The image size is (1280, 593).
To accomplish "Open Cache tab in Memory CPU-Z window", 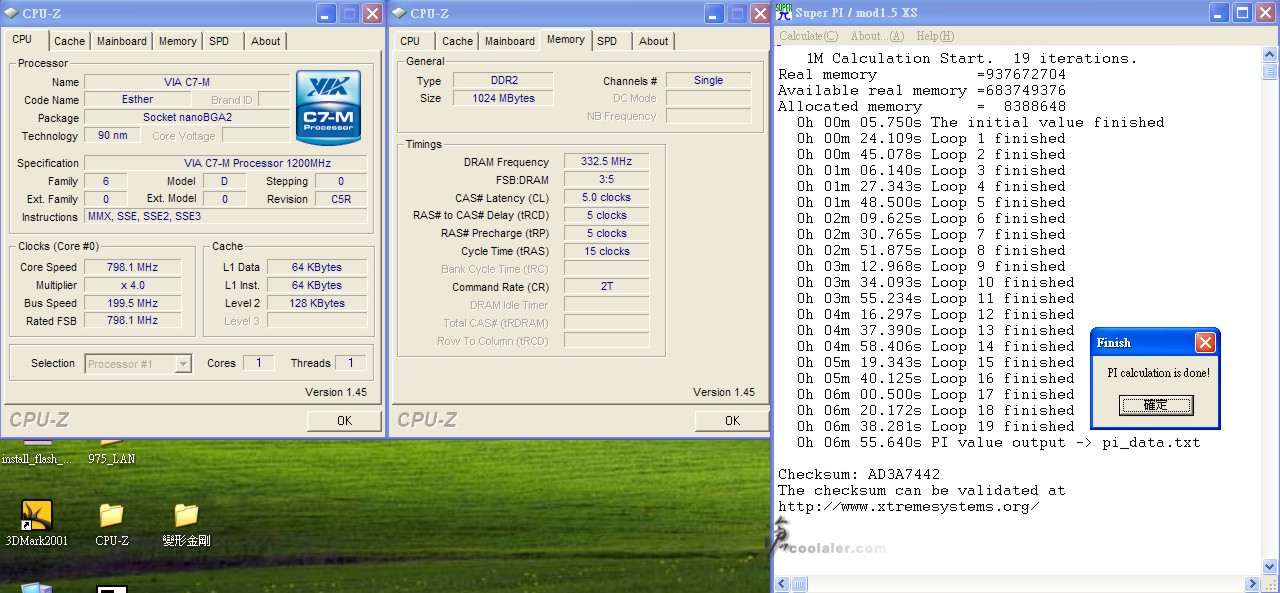I will (x=457, y=41).
